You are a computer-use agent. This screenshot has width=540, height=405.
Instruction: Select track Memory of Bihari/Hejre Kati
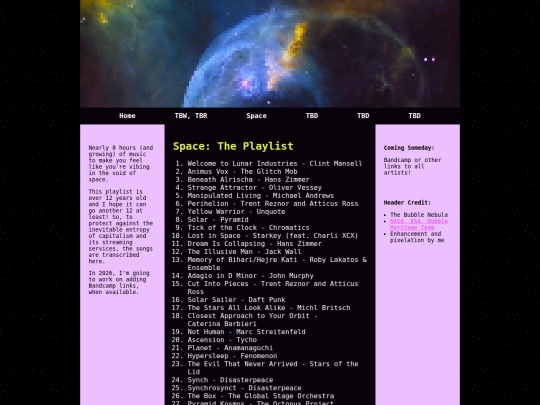tap(277, 264)
